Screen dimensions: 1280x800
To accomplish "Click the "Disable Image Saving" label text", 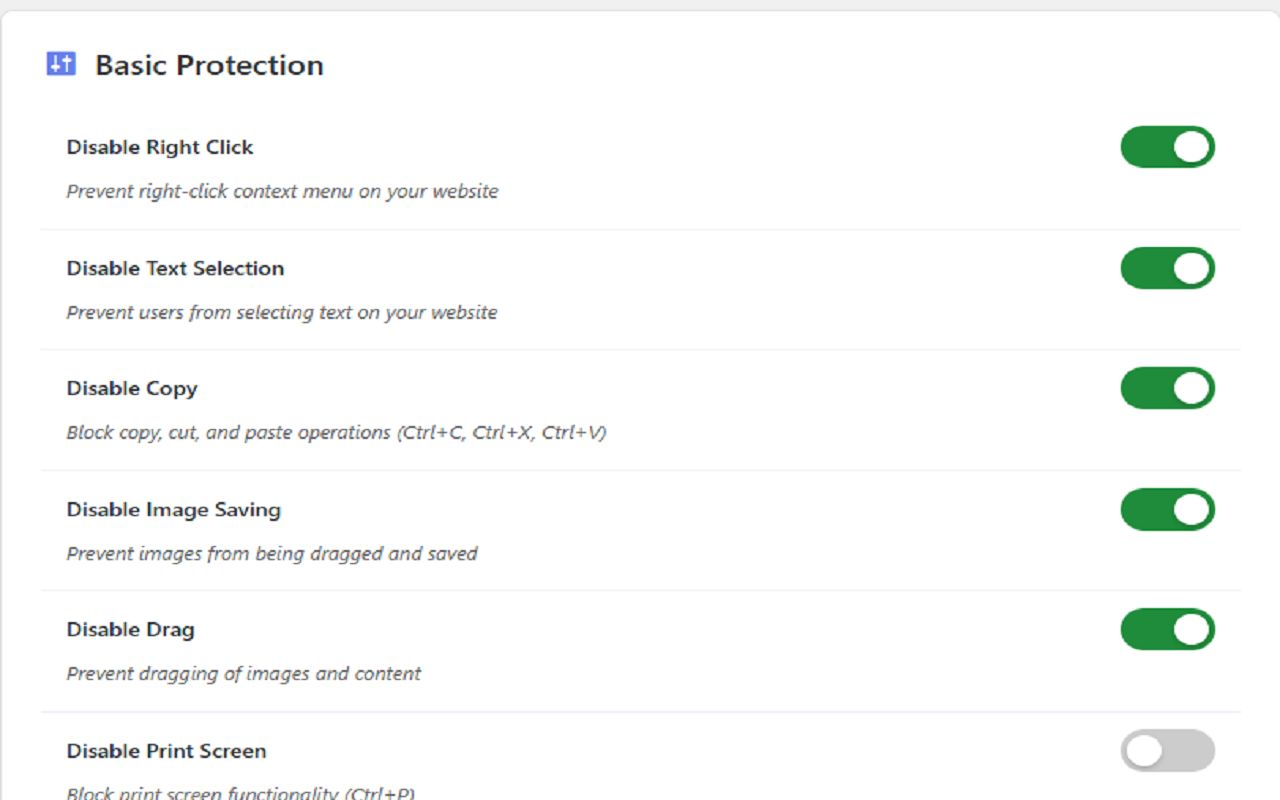I will 173,509.
